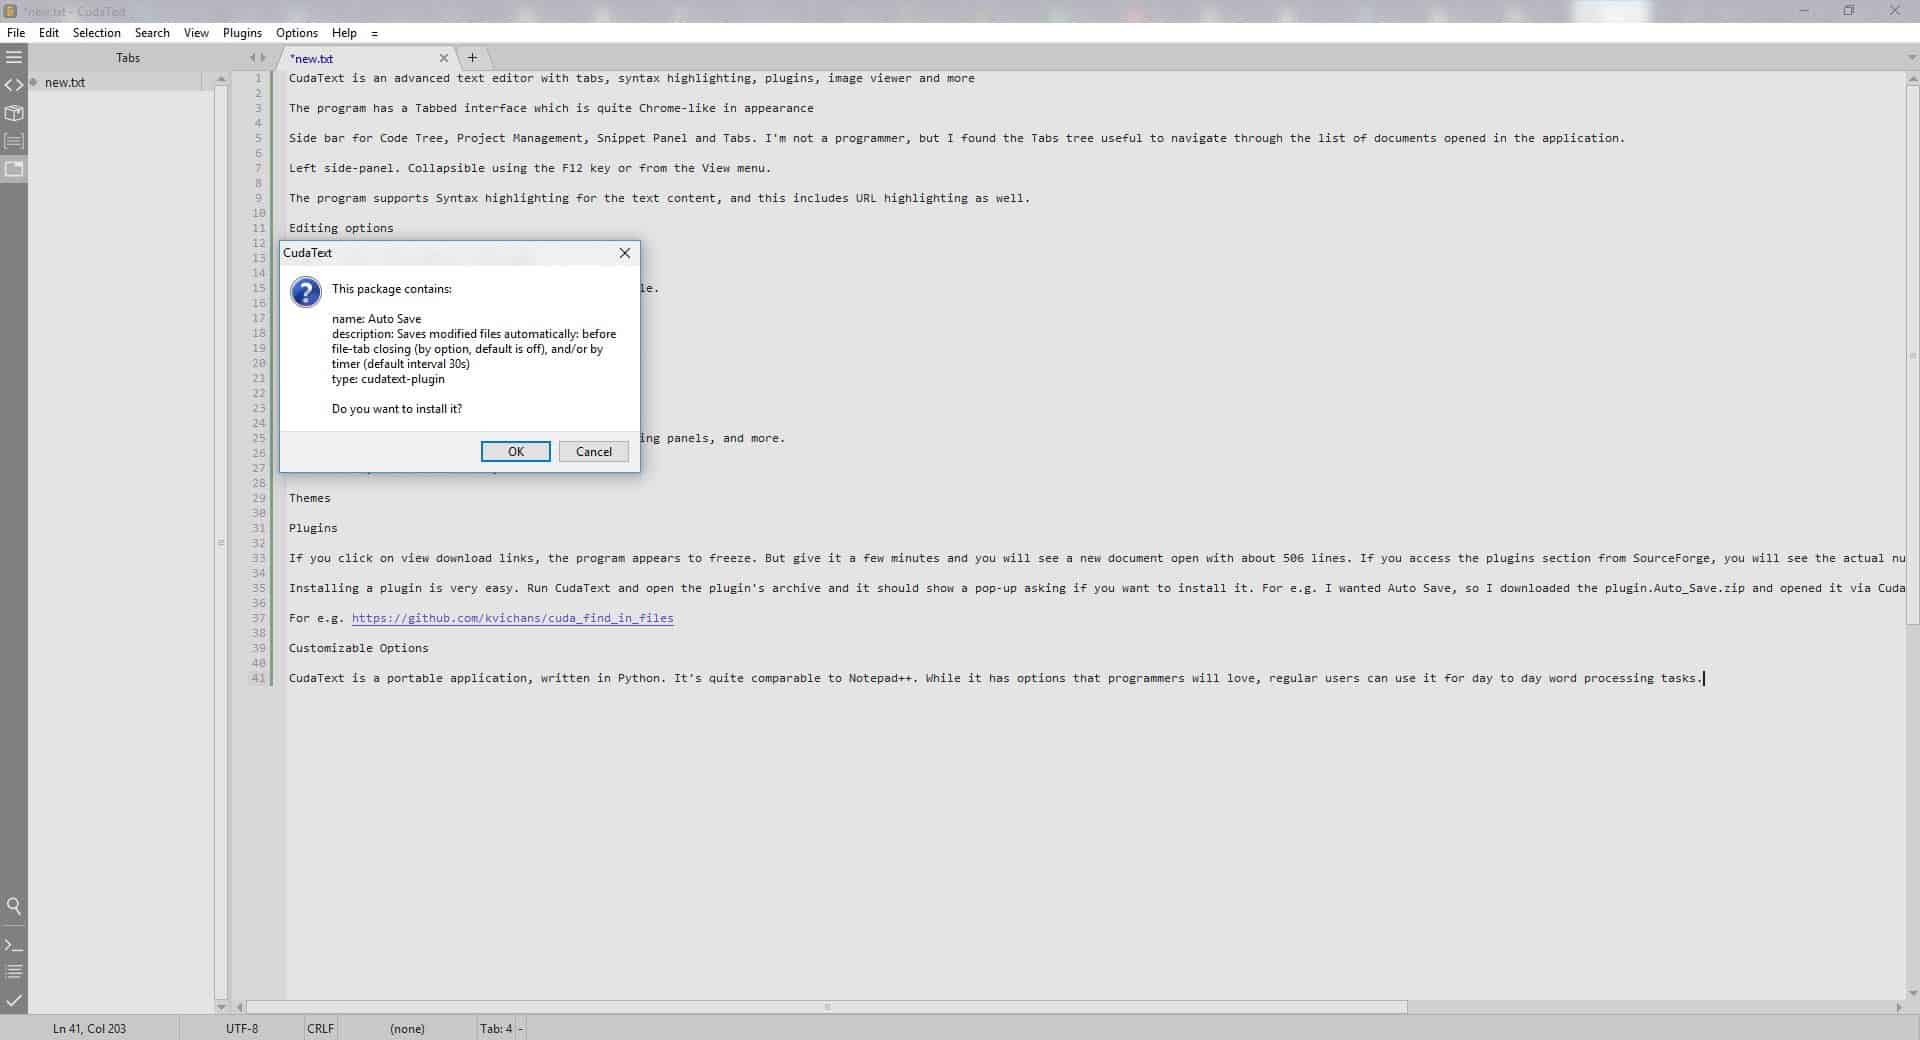Click Ln 41, Col 203 status field

[90, 1028]
